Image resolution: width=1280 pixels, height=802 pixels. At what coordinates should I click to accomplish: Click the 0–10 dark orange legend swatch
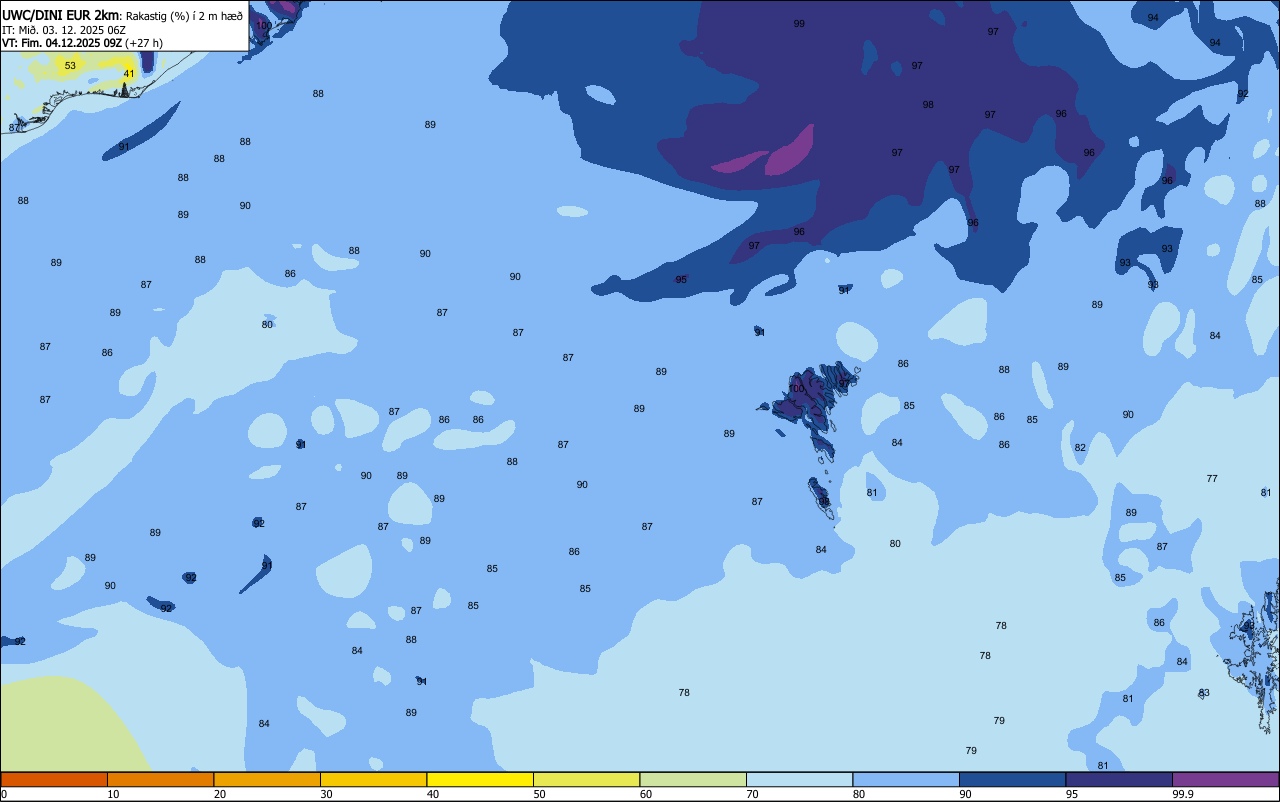pos(54,779)
